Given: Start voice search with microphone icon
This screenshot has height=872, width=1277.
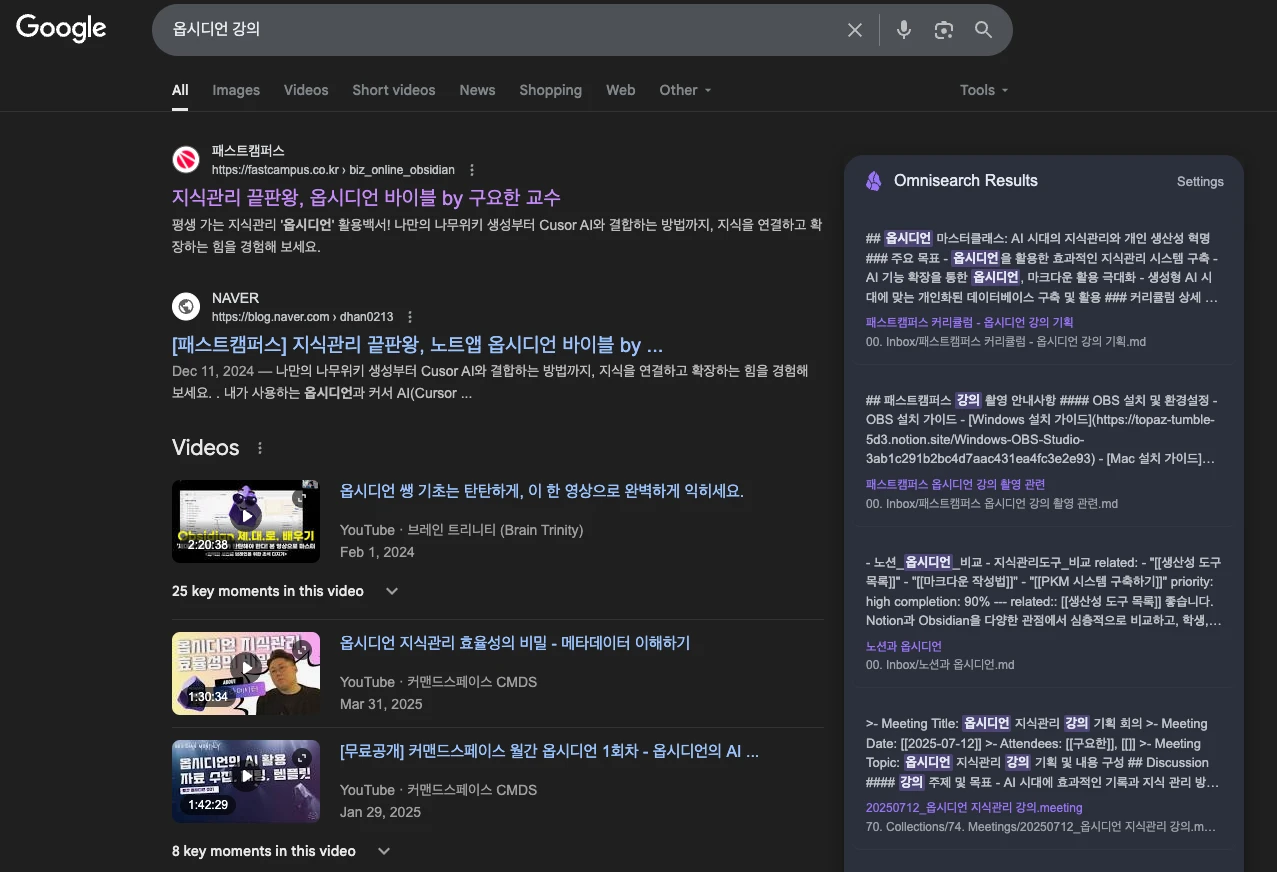Looking at the screenshot, I should 904,30.
